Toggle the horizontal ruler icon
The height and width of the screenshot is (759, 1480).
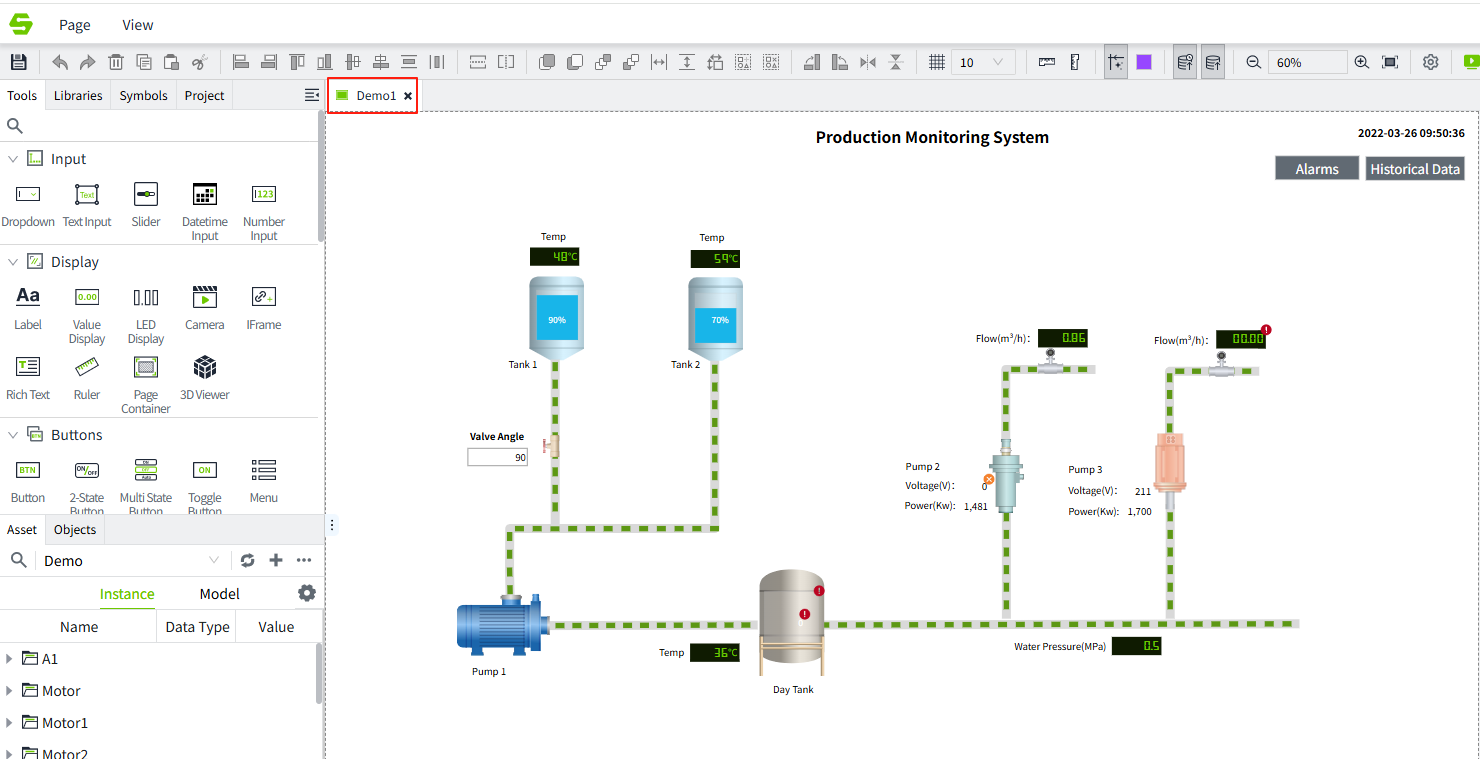pos(1047,62)
